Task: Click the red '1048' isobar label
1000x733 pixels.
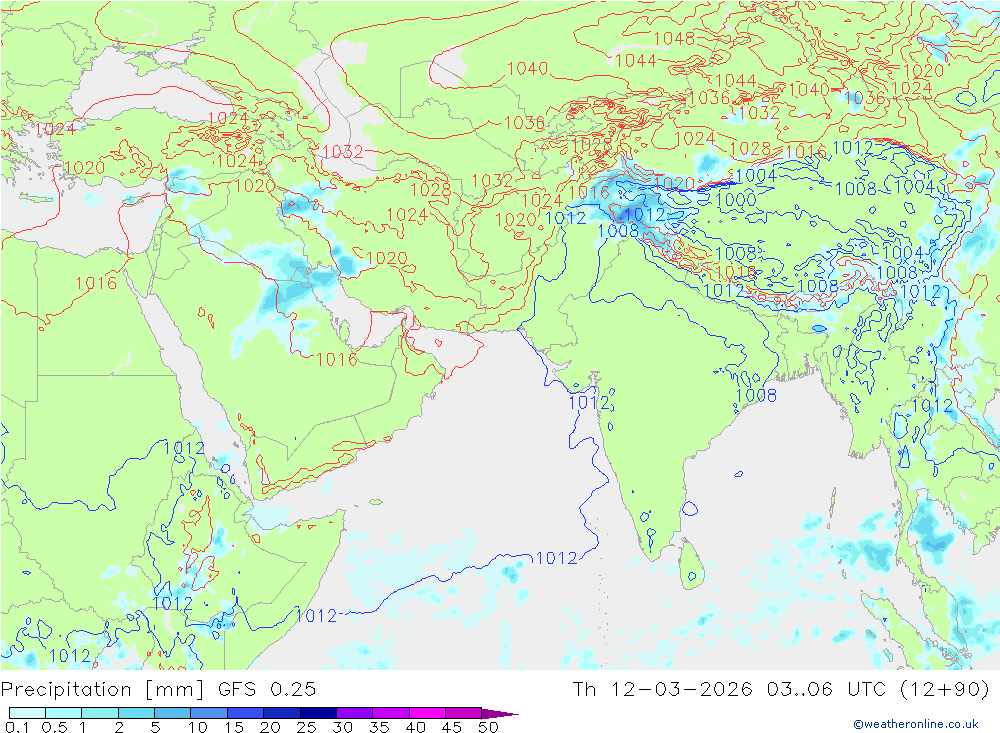Action: pyautogui.click(x=674, y=38)
